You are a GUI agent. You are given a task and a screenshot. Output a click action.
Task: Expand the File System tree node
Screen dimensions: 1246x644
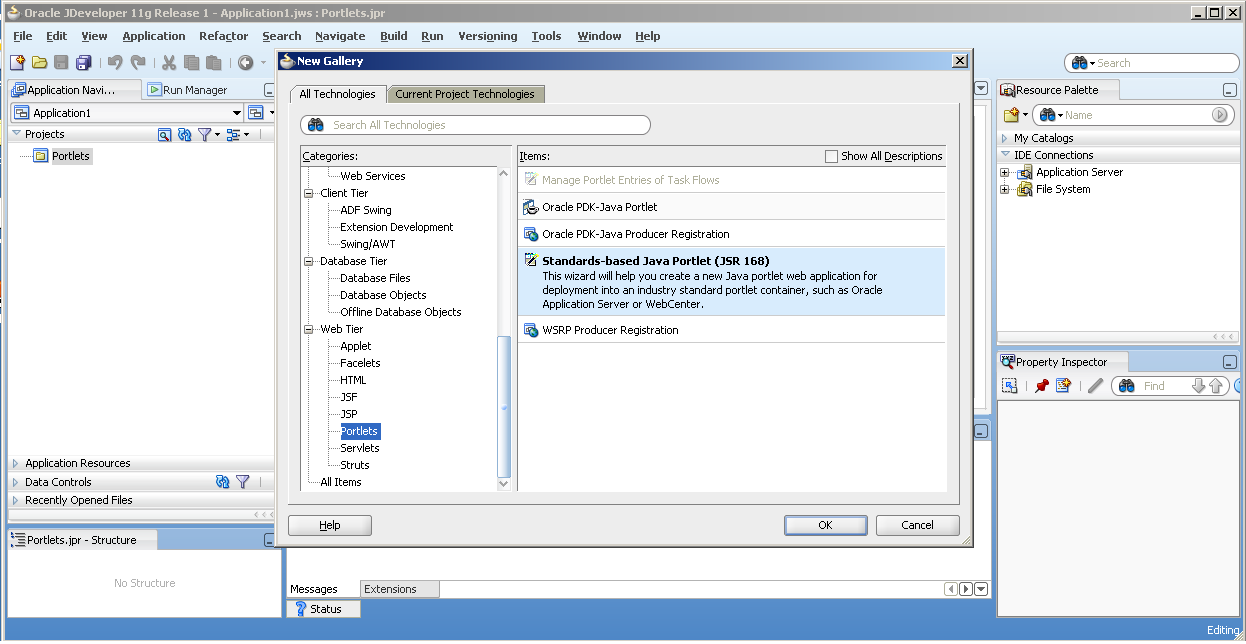coord(1005,189)
